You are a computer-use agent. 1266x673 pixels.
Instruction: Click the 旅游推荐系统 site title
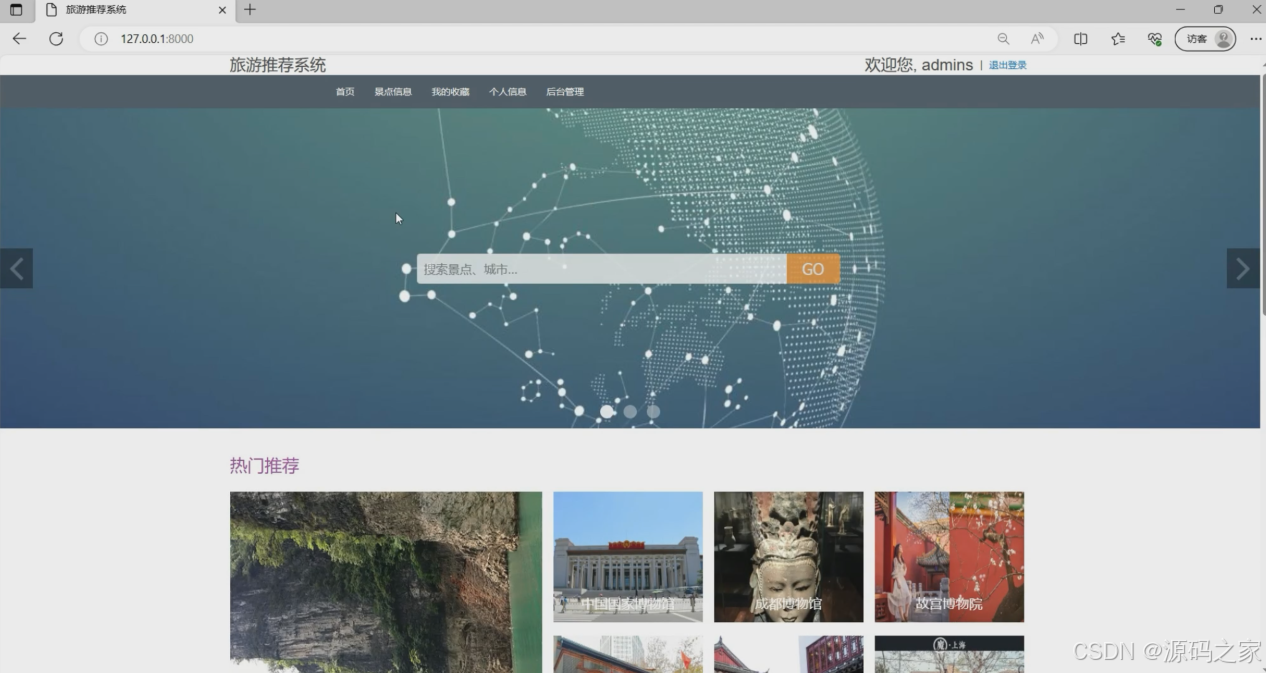click(278, 65)
